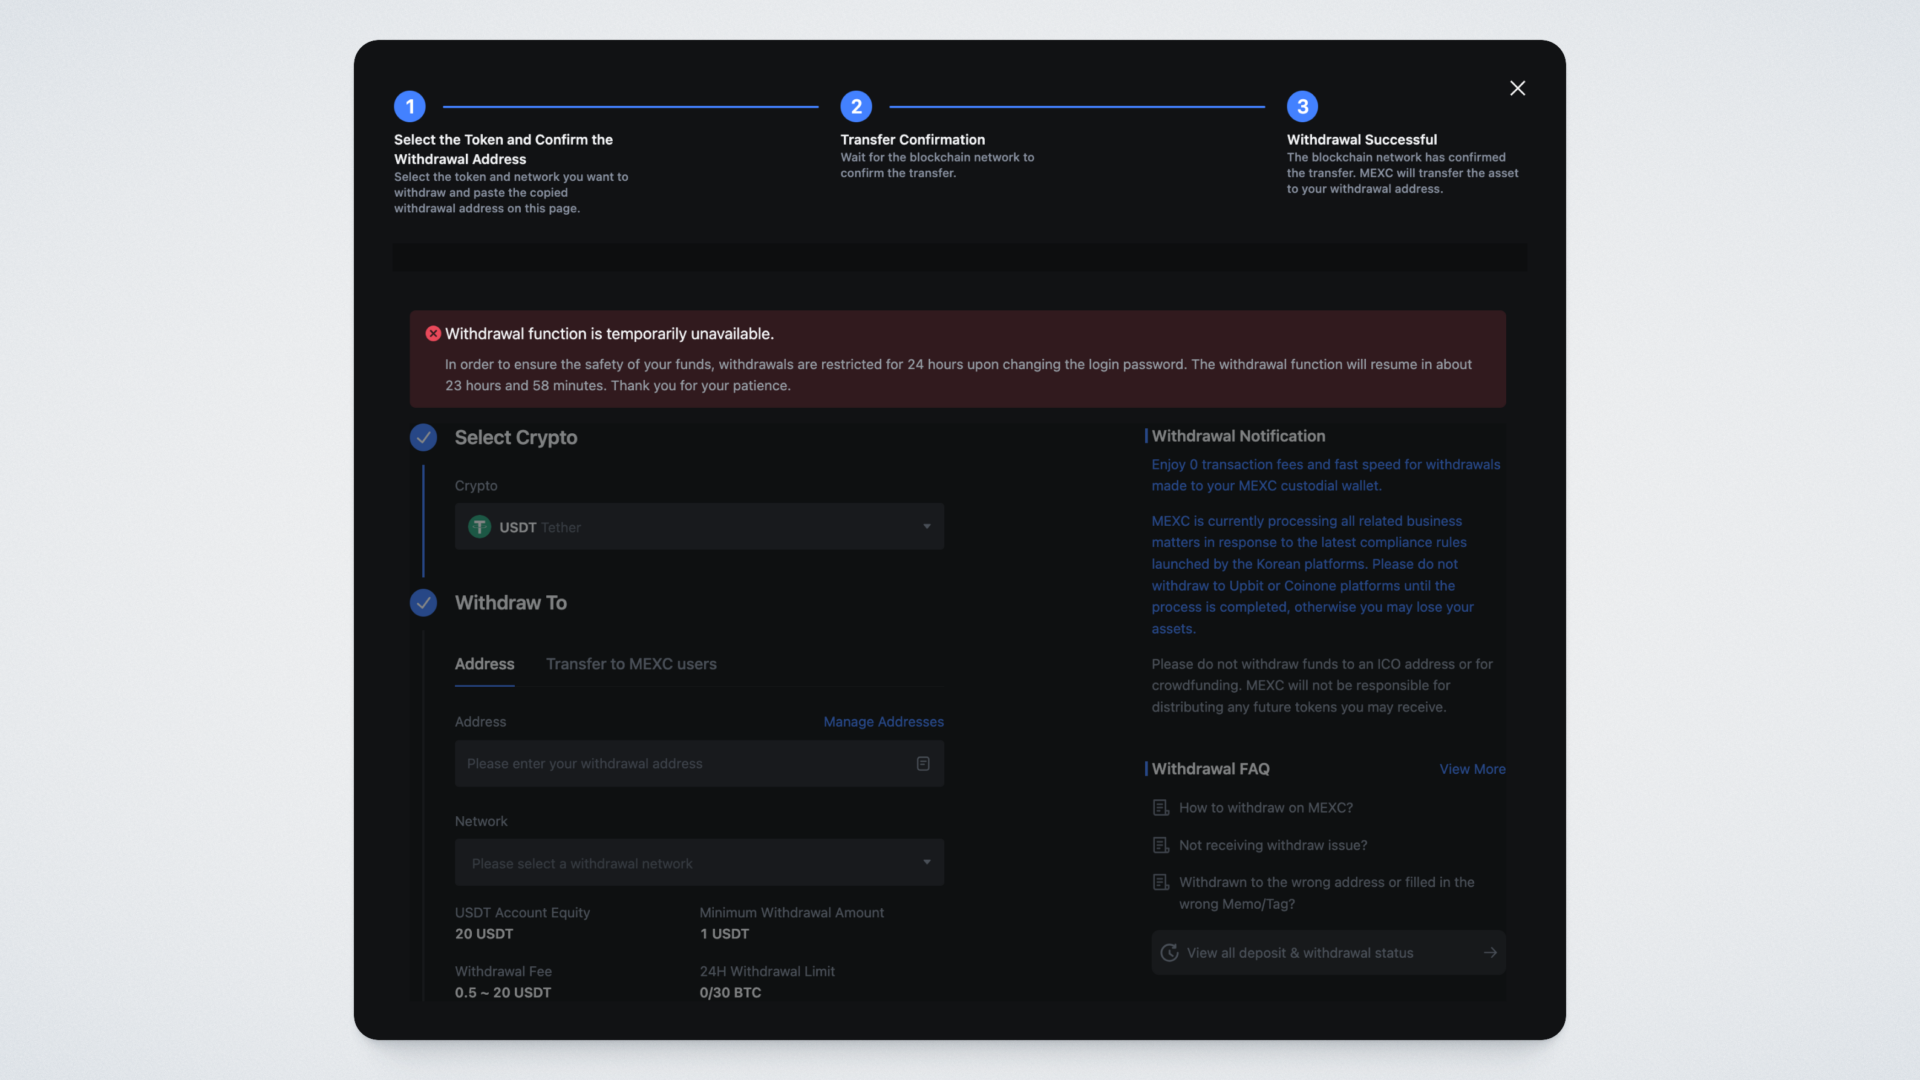Click document icon beside How to withdraw
The height and width of the screenshot is (1080, 1920).
click(1161, 808)
